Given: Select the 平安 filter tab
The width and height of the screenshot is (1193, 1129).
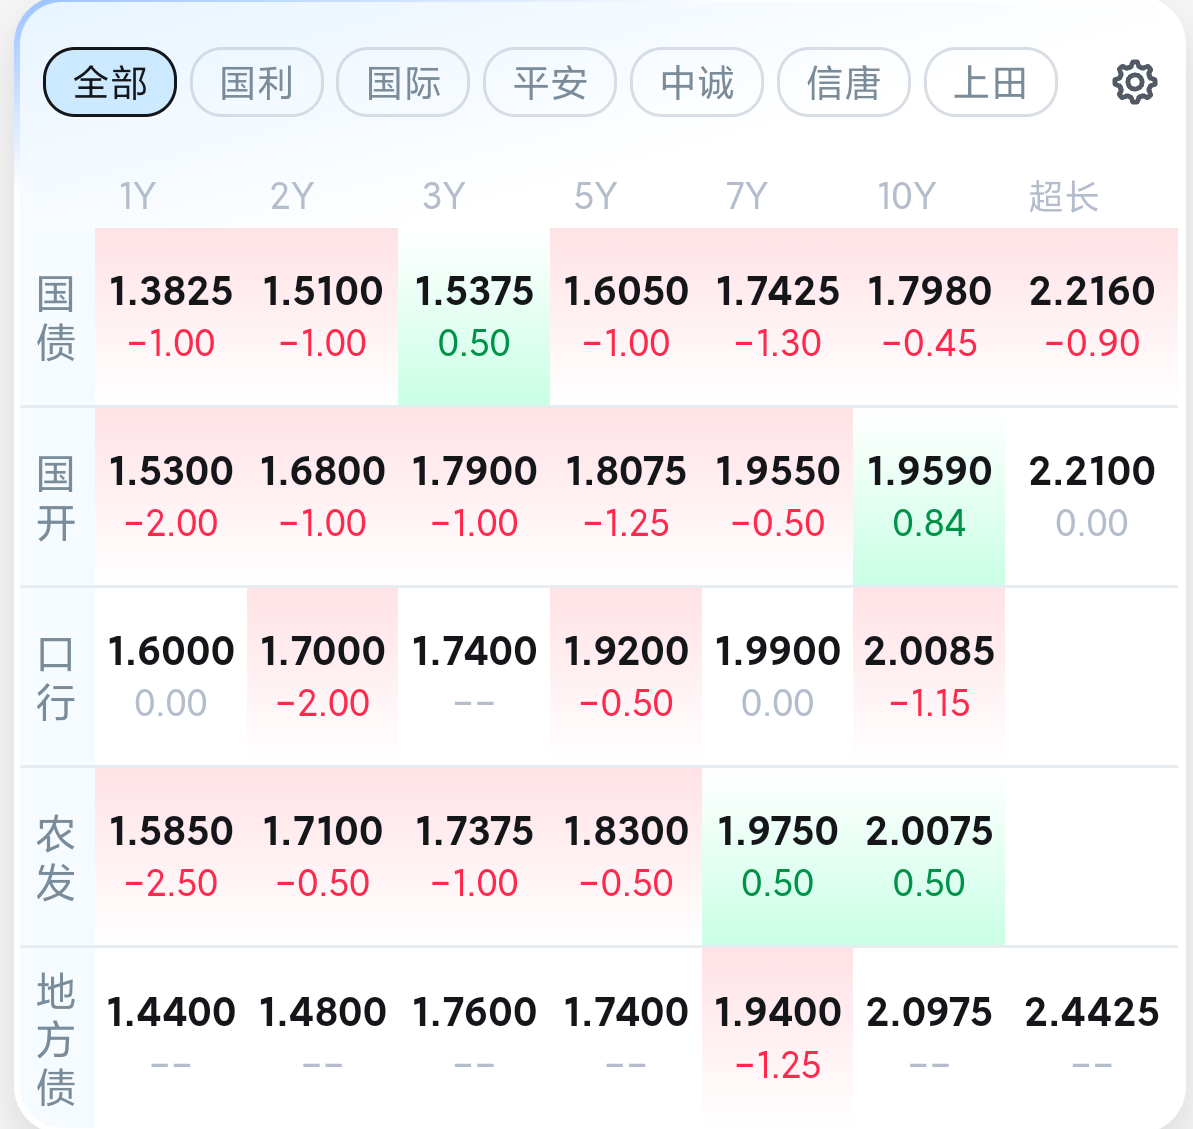Looking at the screenshot, I should pos(550,82).
